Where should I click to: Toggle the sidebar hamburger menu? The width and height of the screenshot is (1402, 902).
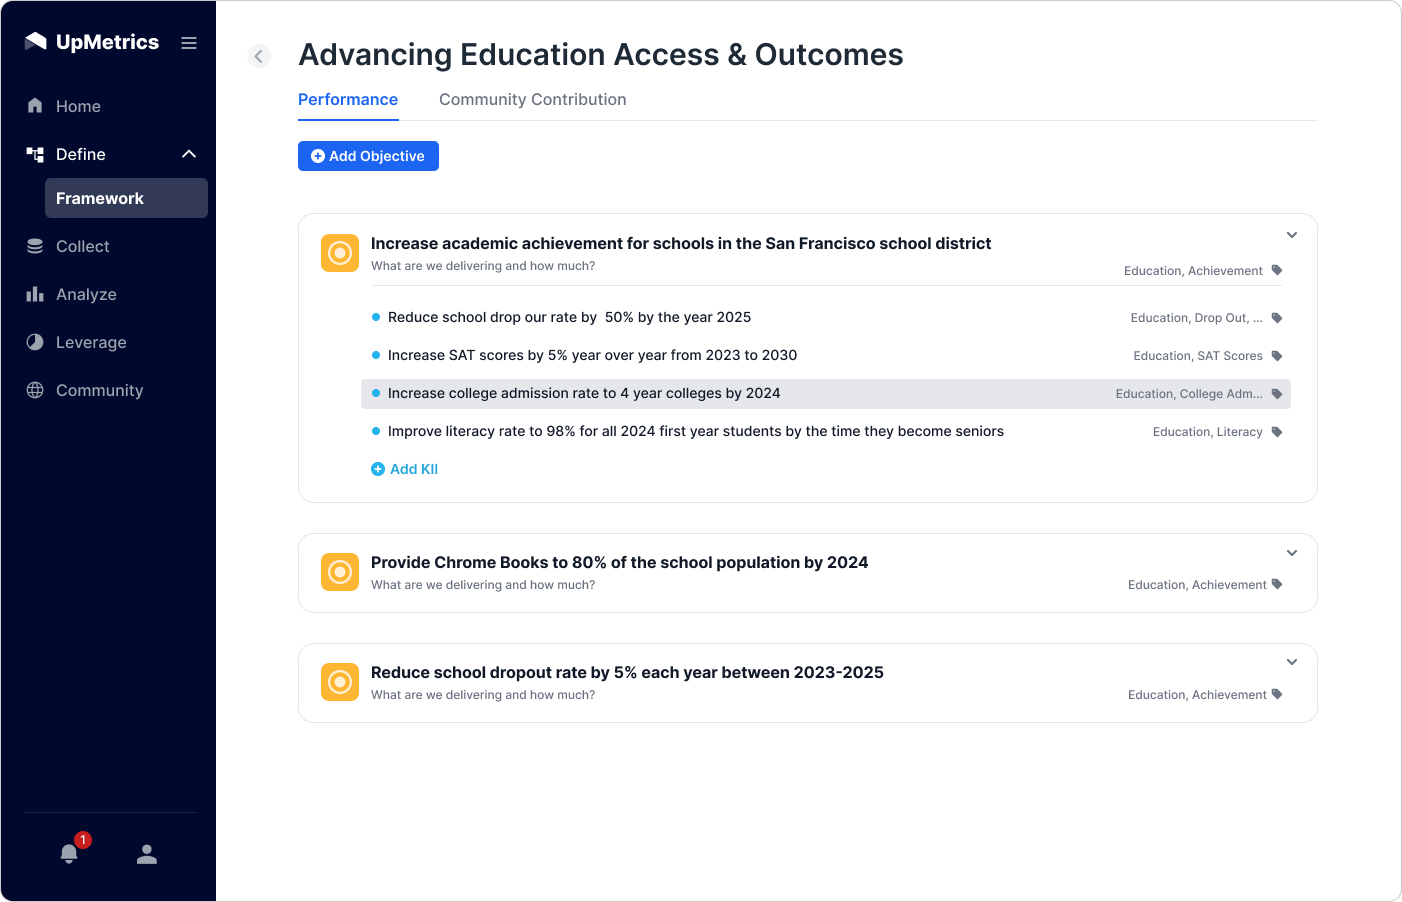(x=189, y=43)
